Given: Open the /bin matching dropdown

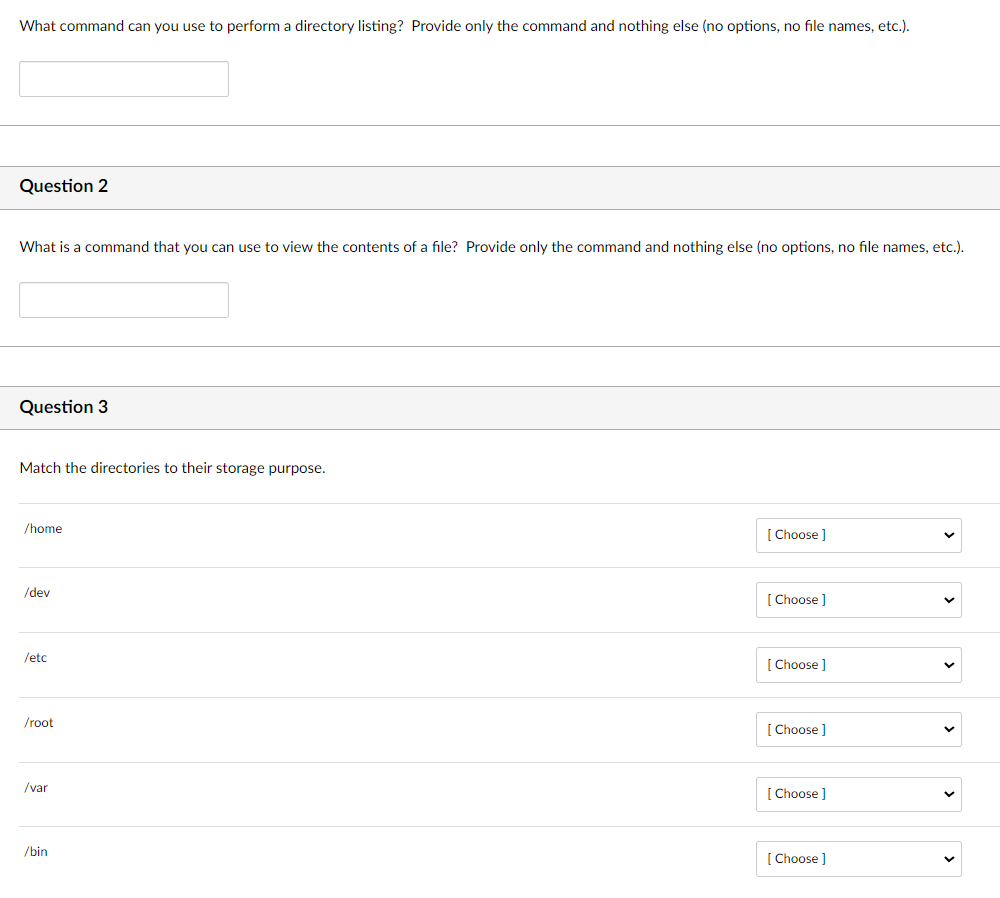Looking at the screenshot, I should tap(858, 859).
